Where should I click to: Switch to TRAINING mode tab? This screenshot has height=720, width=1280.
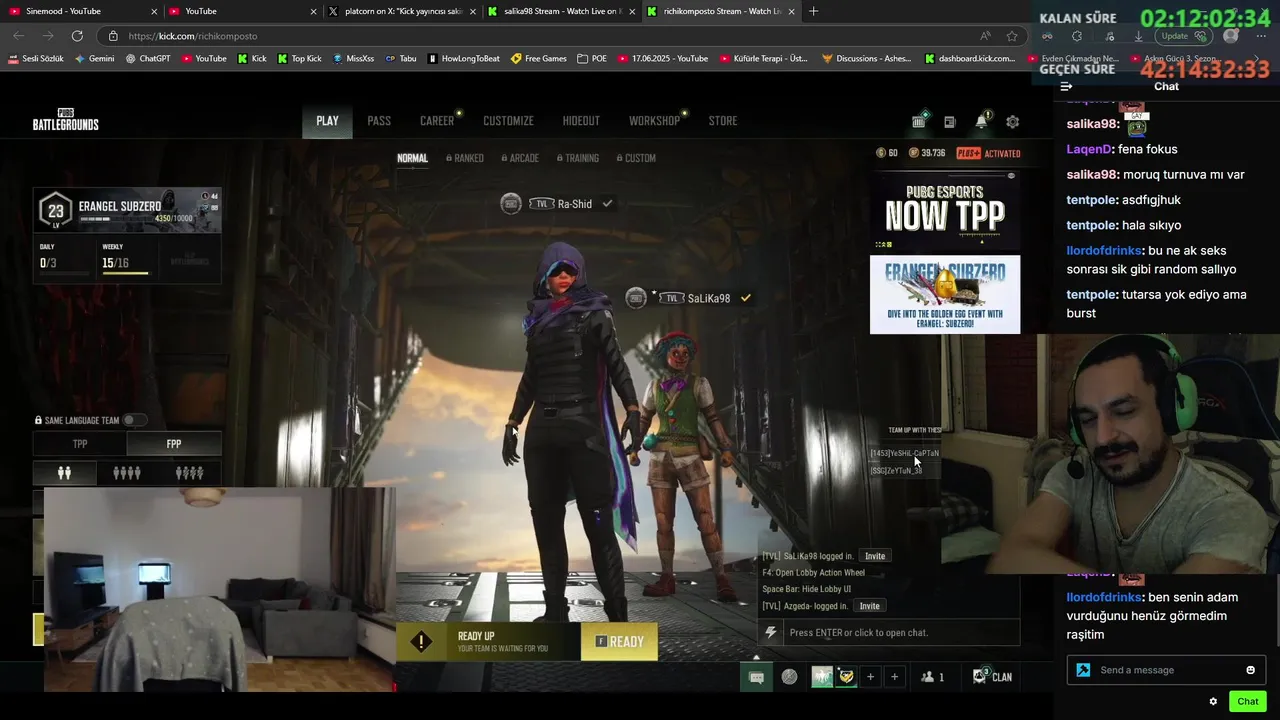[x=578, y=158]
